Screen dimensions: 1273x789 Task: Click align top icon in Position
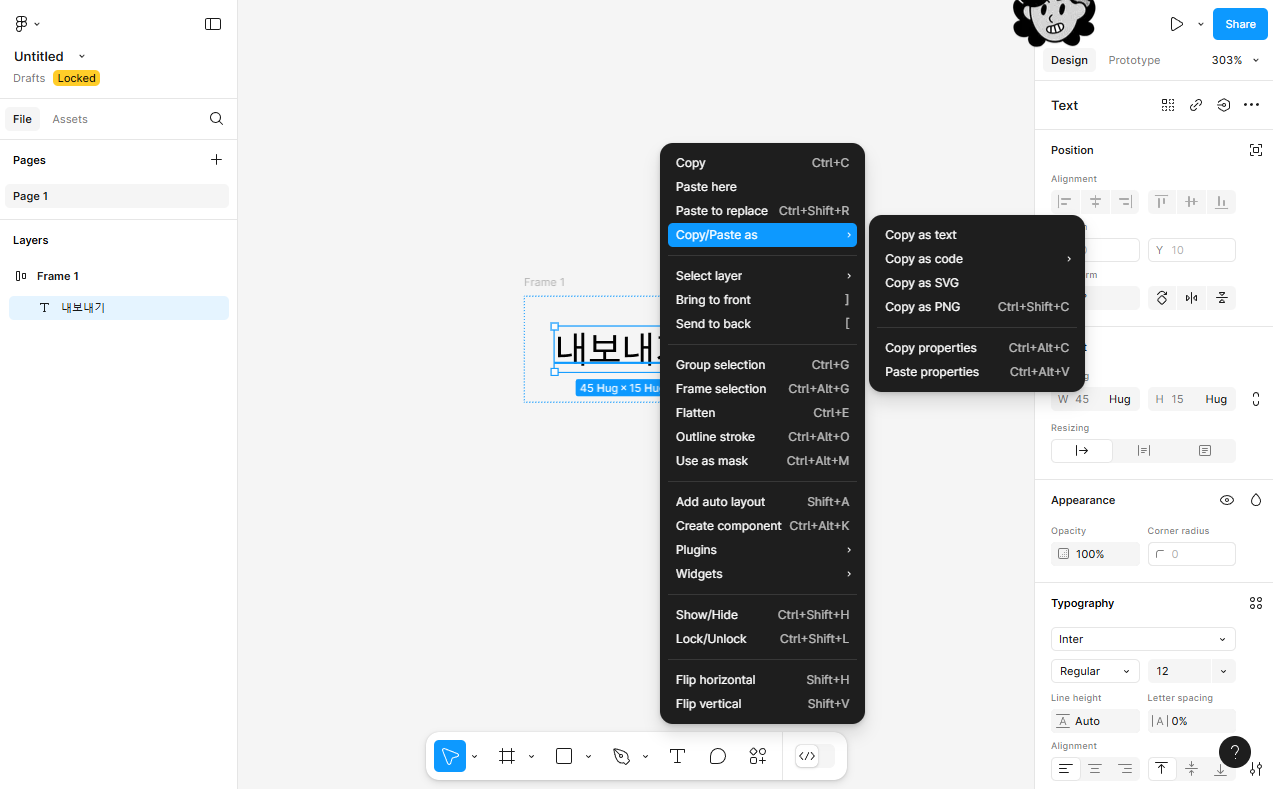coord(1161,202)
